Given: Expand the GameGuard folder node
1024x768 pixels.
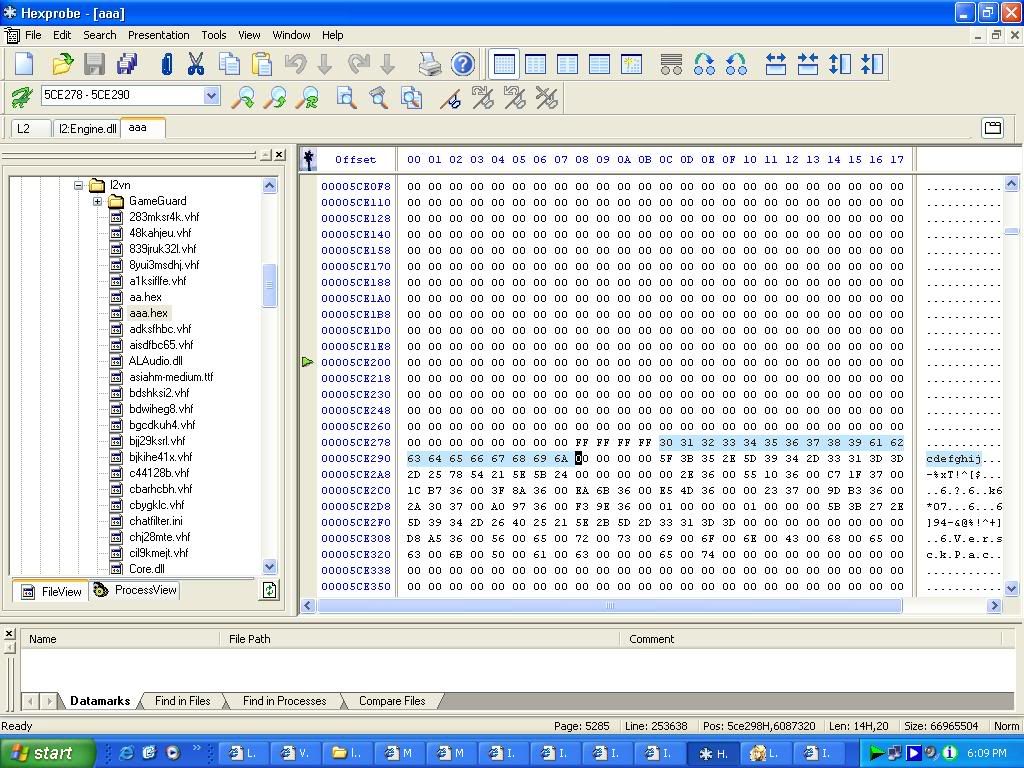Looking at the screenshot, I should tap(98, 201).
